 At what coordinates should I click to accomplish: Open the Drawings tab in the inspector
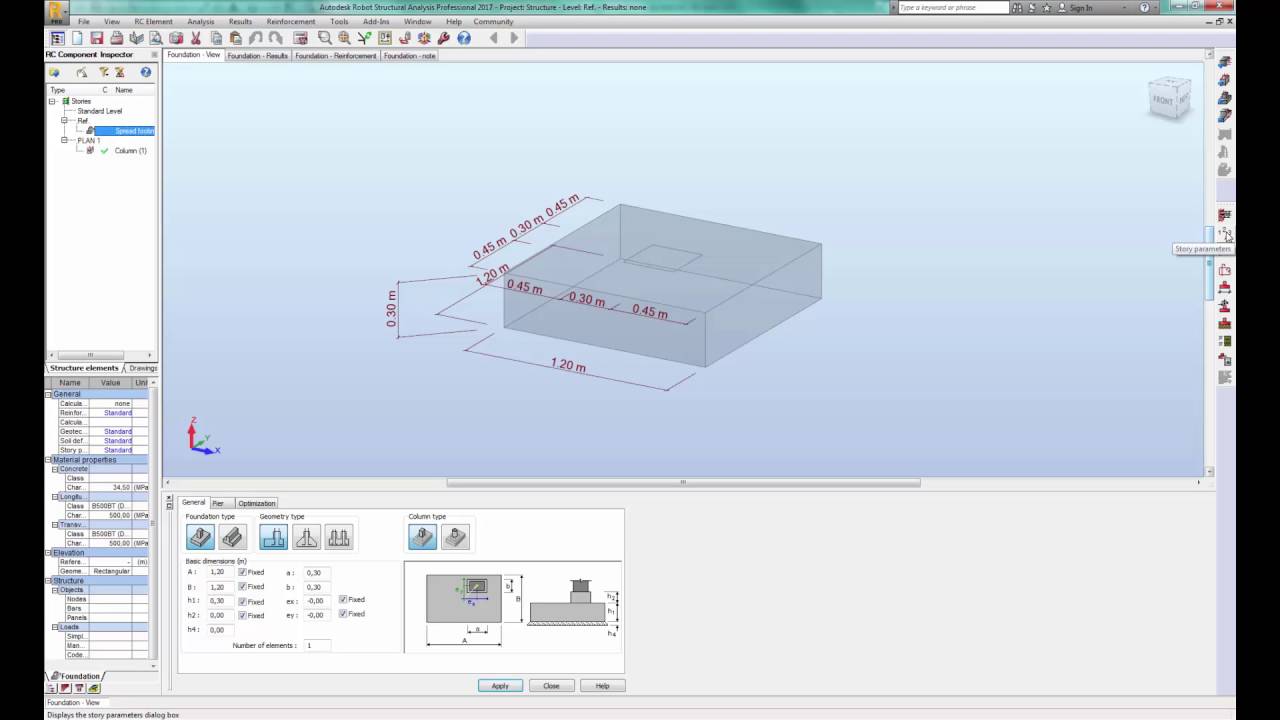(x=142, y=368)
